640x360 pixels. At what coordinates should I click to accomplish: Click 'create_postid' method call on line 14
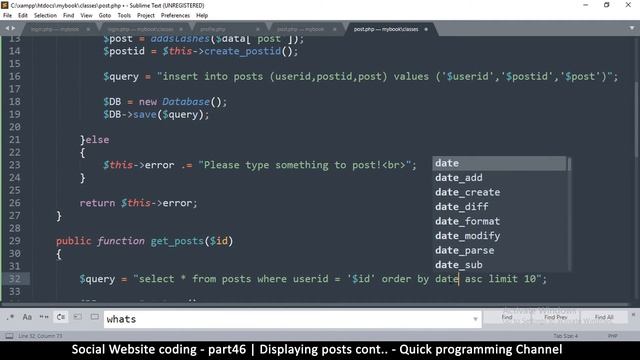[x=242, y=51]
